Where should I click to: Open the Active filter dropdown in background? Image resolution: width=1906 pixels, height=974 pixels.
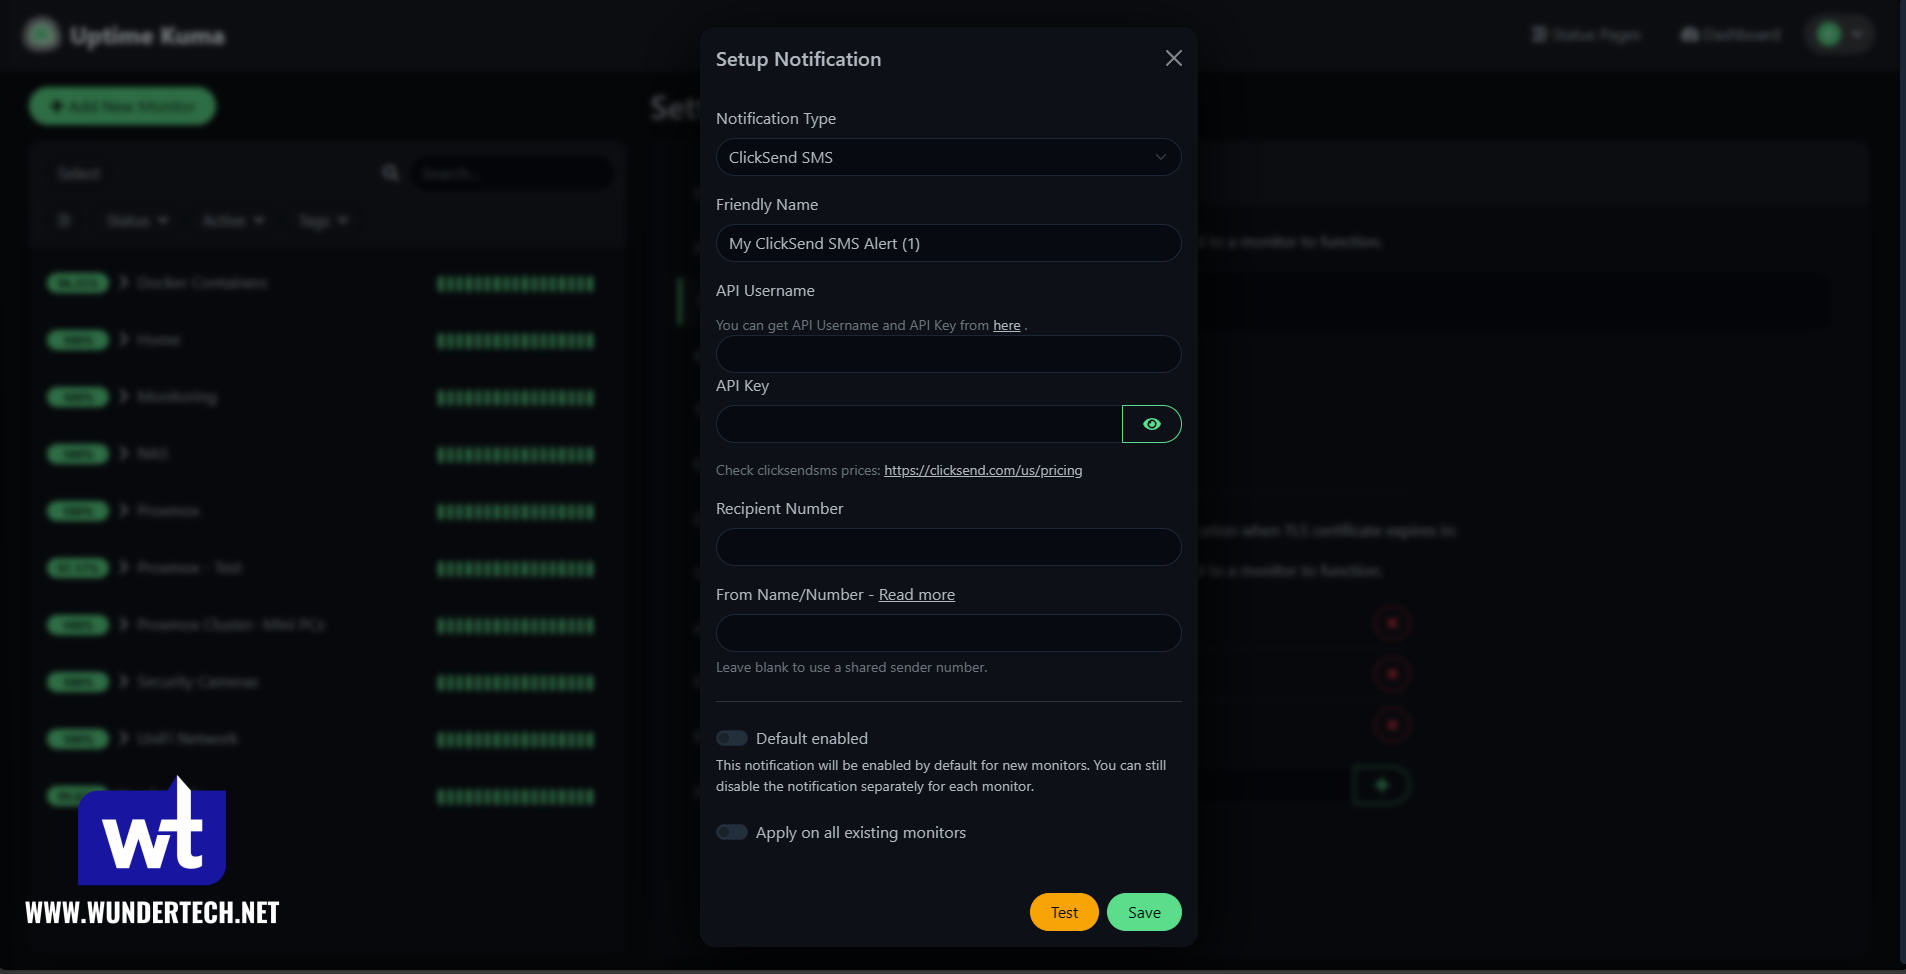(x=233, y=220)
